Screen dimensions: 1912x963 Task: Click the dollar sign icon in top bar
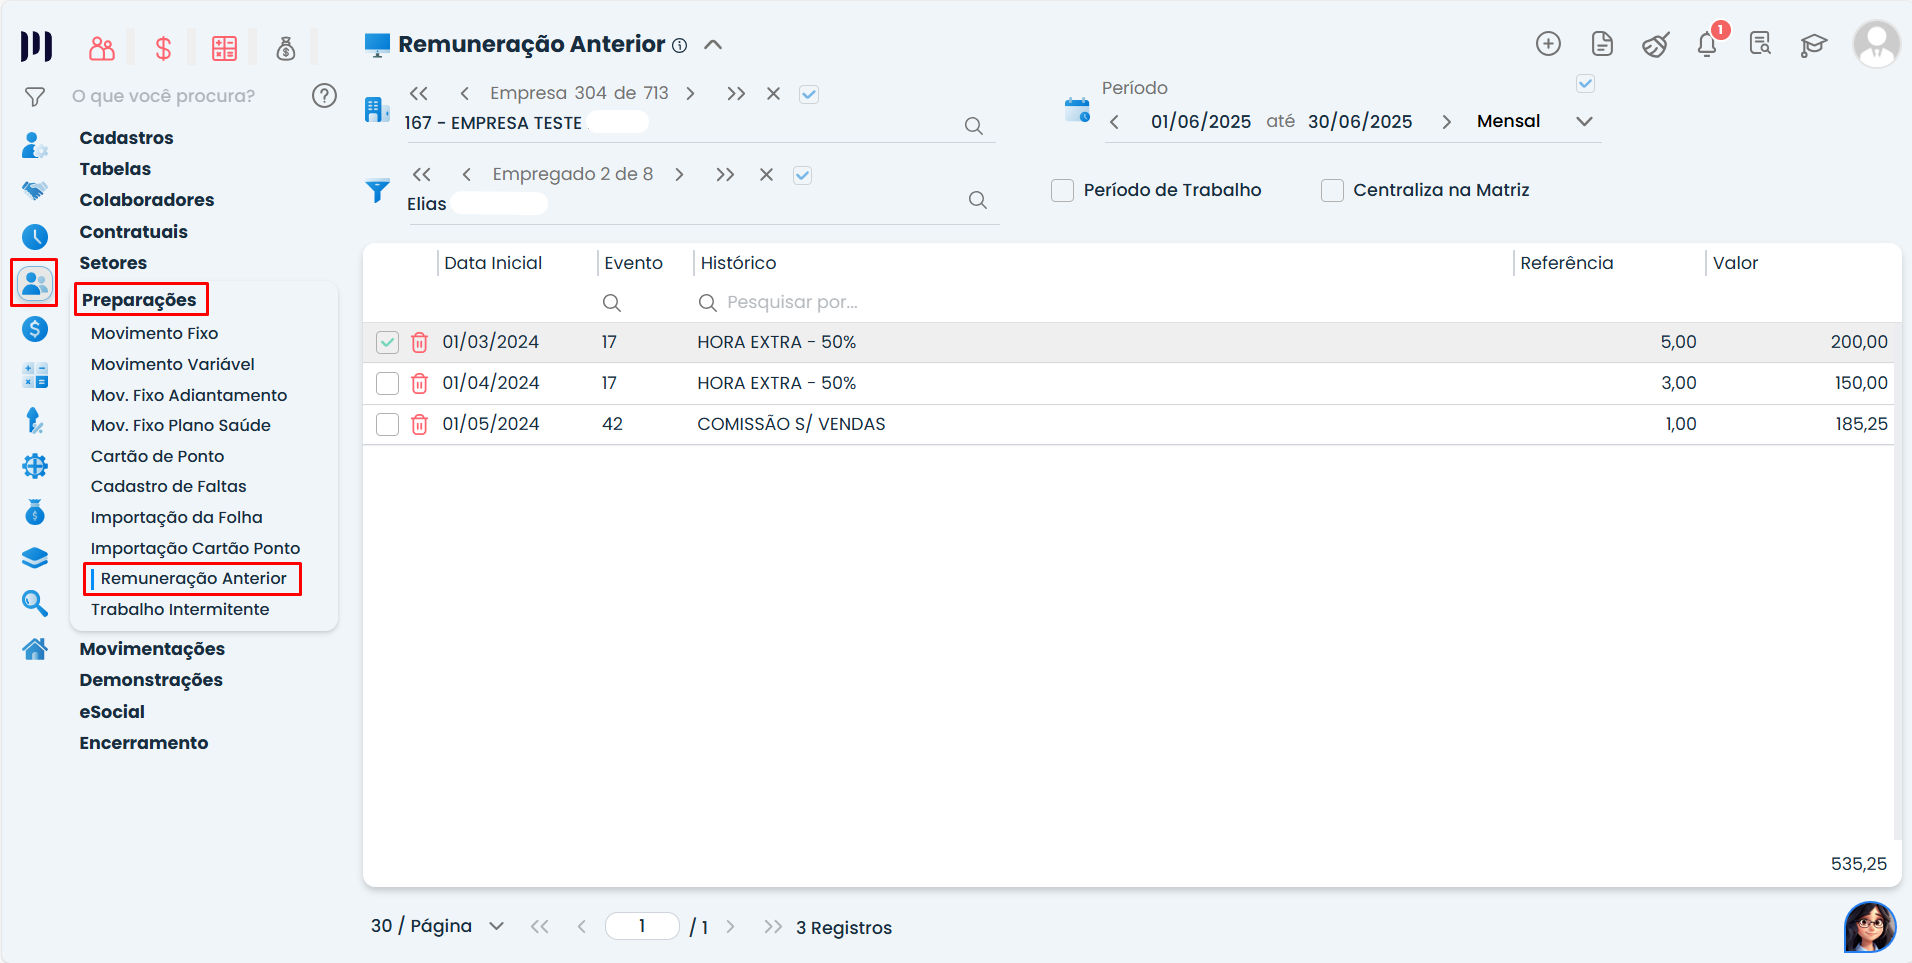(x=163, y=48)
